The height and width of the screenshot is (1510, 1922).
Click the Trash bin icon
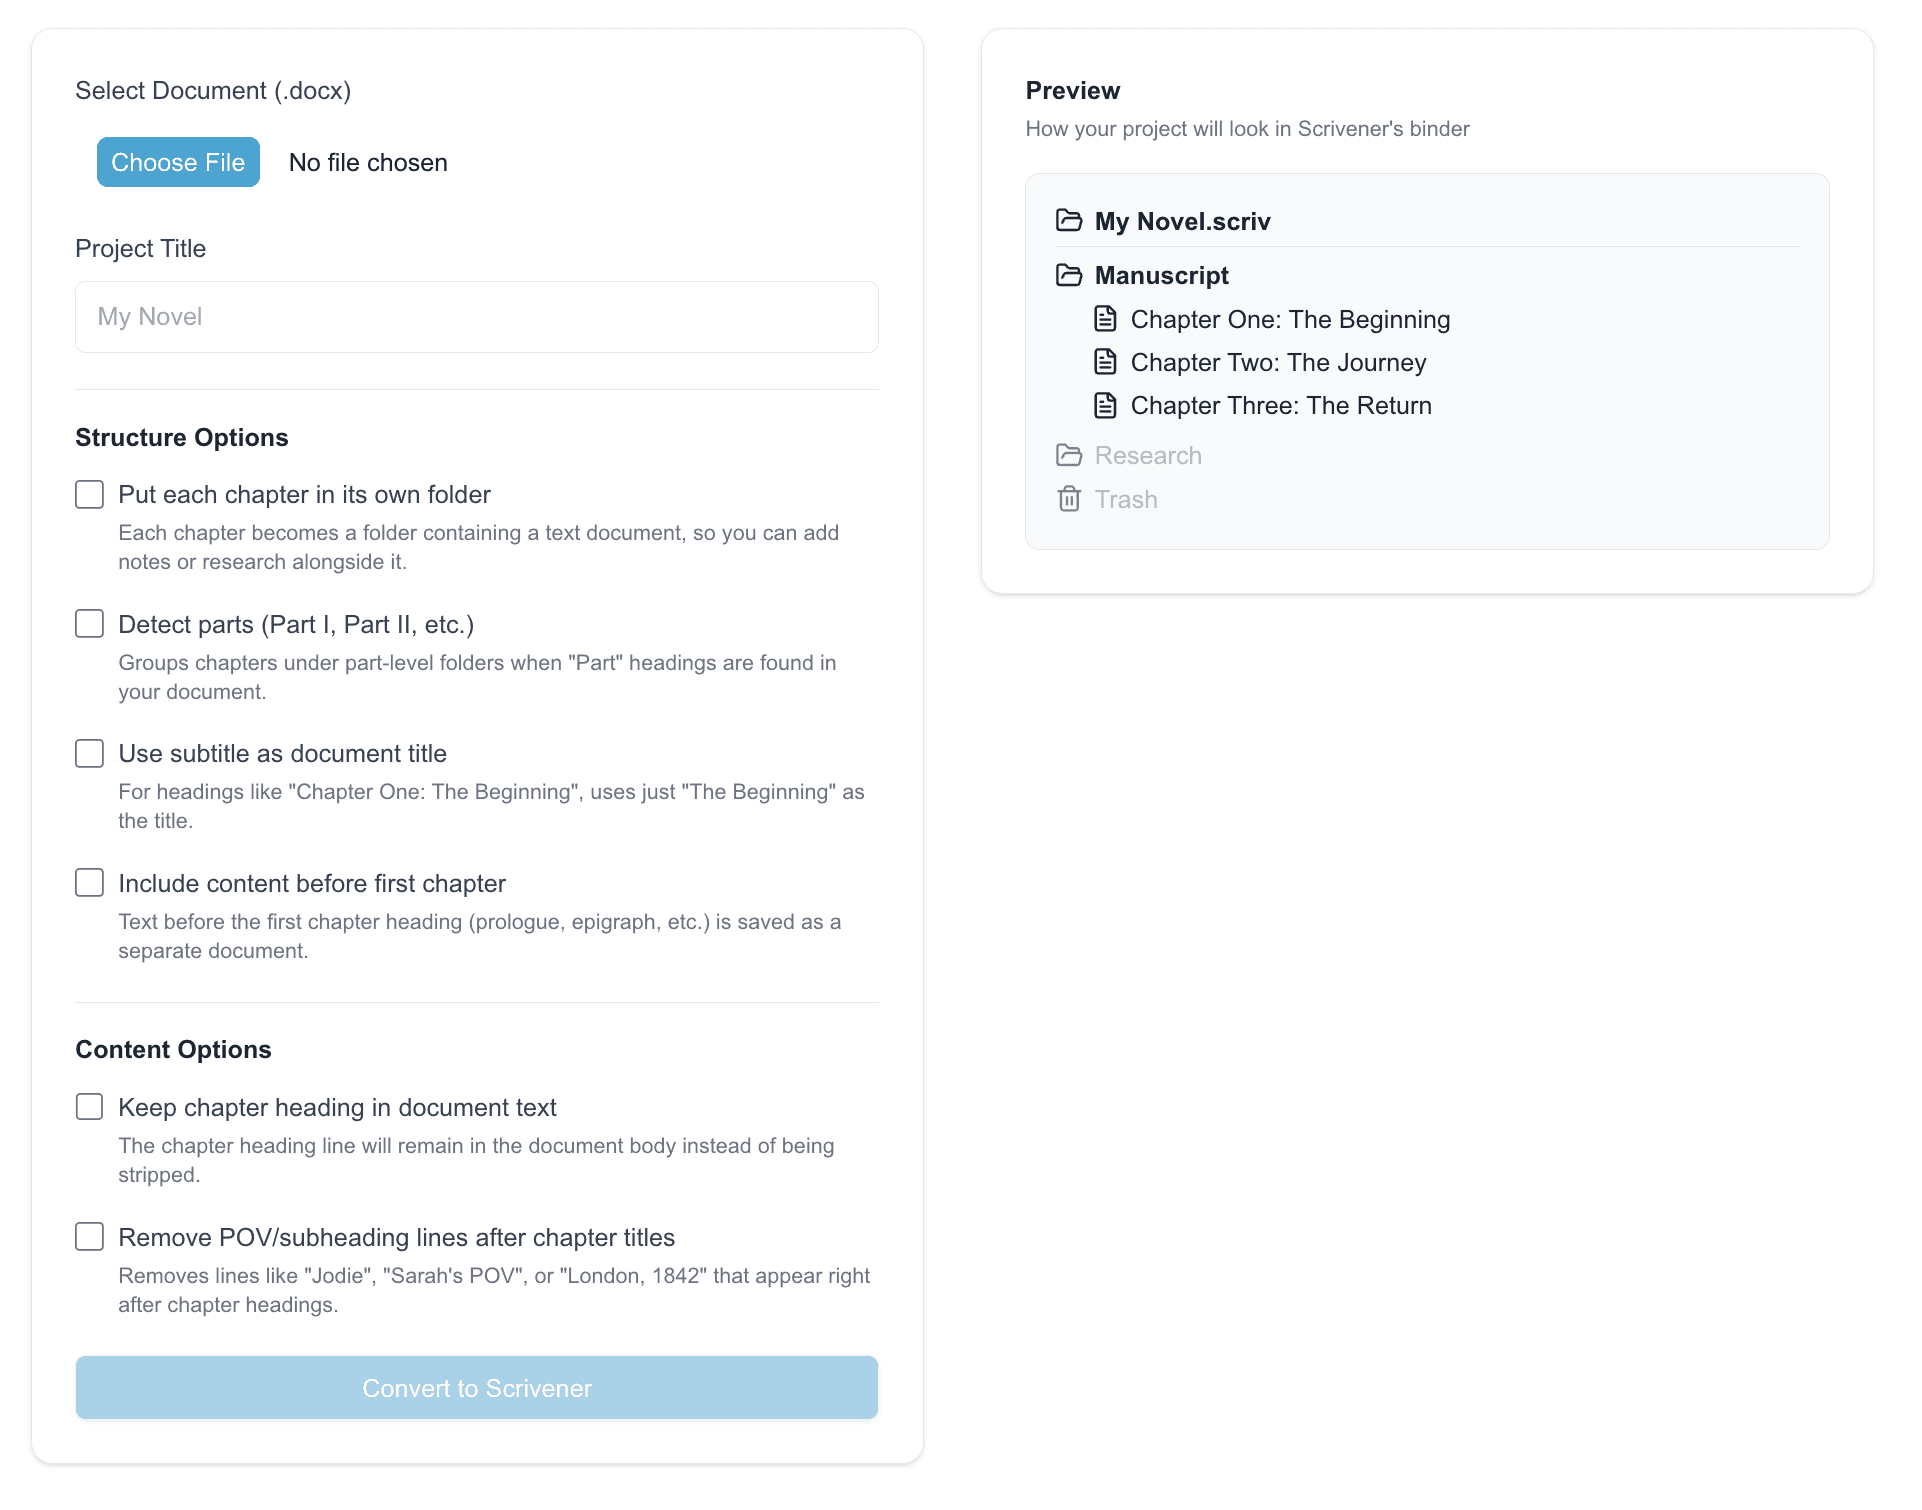[1068, 499]
